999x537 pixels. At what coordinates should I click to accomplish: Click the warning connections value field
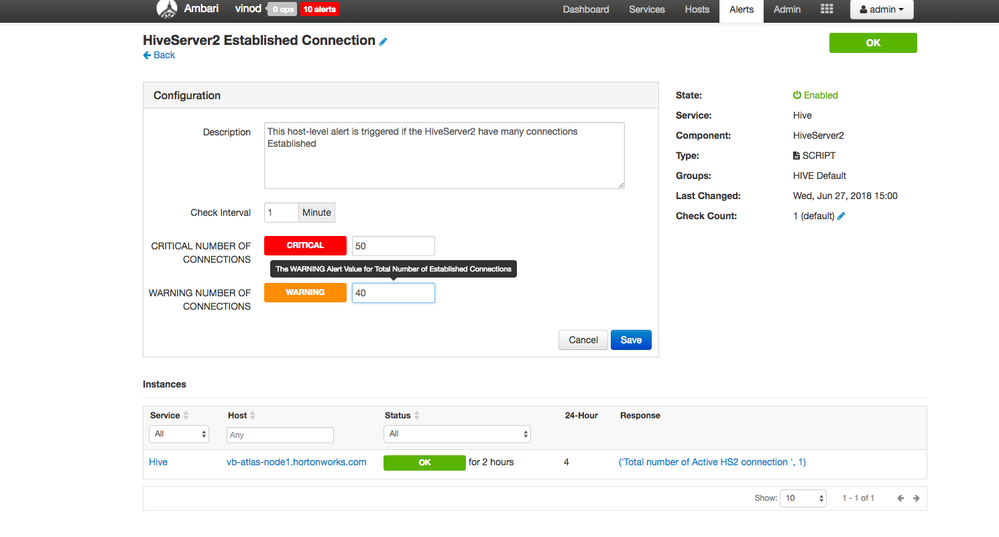[393, 293]
